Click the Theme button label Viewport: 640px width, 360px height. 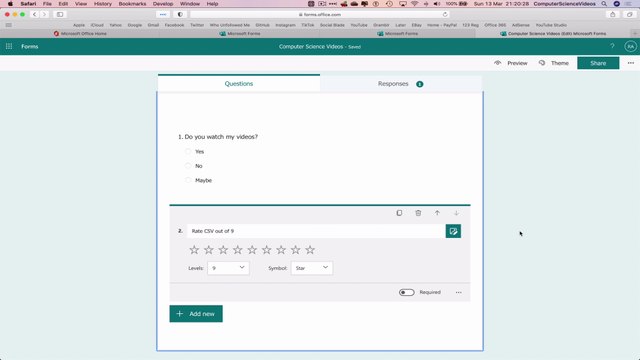[x=560, y=63]
